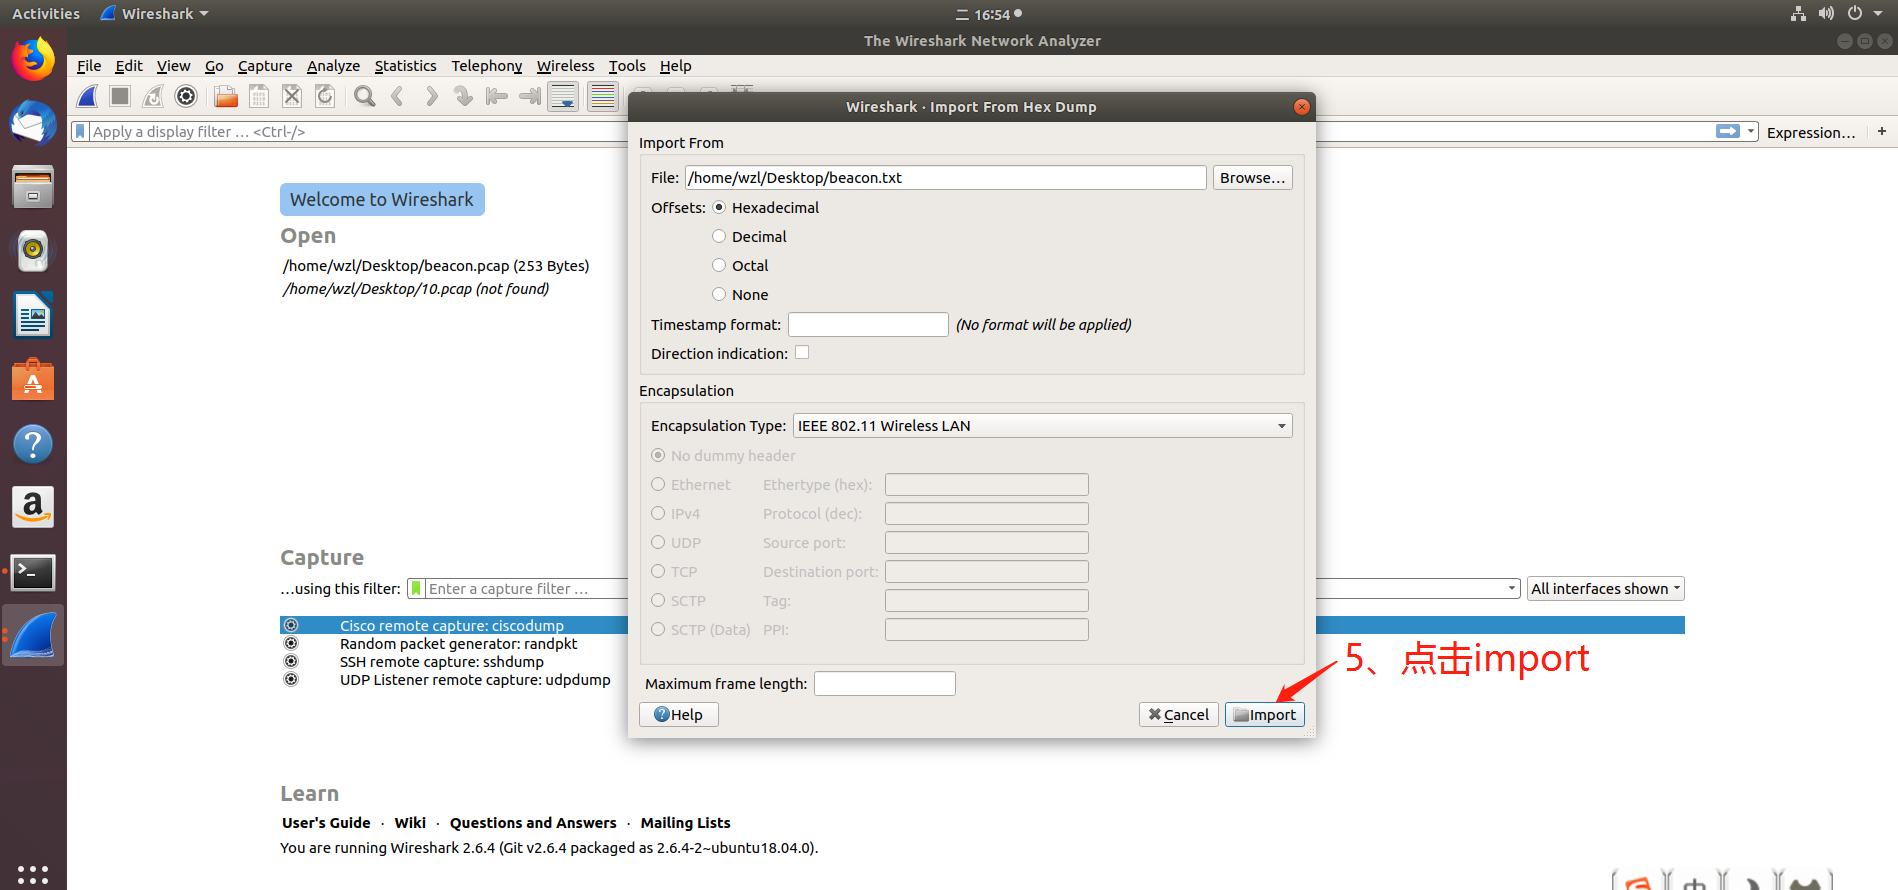The width and height of the screenshot is (1898, 890).
Task: Click the stop capture square icon
Action: click(x=120, y=96)
